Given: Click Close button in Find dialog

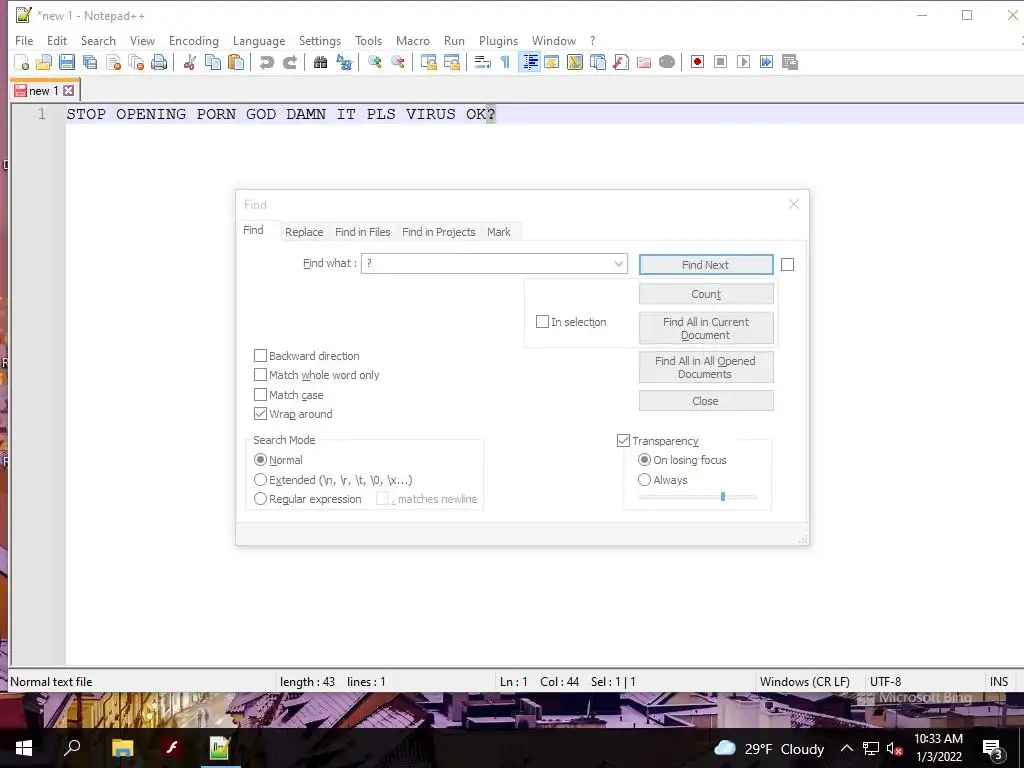Looking at the screenshot, I should click(x=706, y=401).
